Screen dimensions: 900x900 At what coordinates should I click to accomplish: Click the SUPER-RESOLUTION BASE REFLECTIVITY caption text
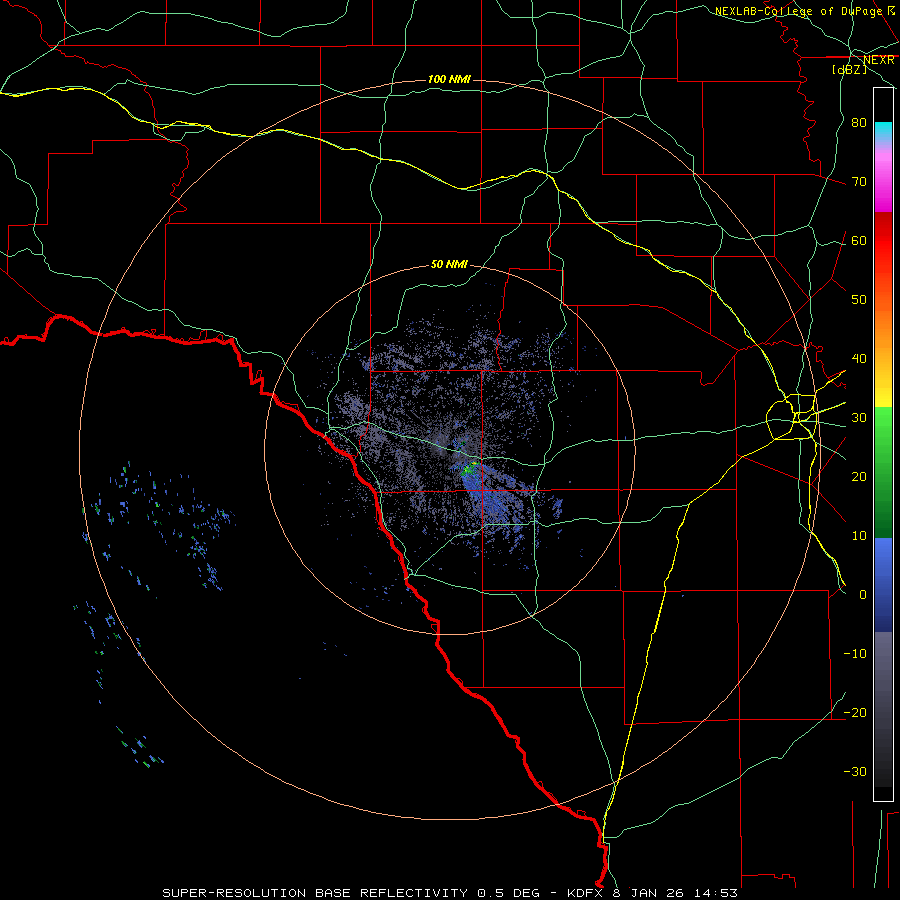click(x=315, y=893)
